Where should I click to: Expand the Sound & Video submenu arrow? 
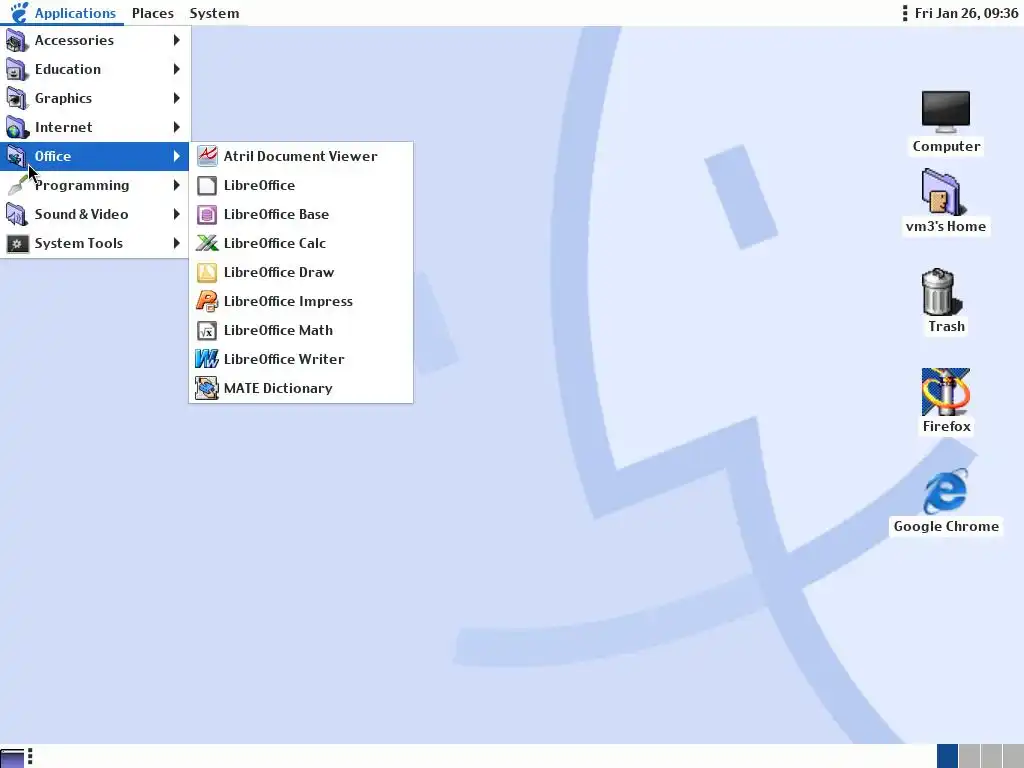176,214
